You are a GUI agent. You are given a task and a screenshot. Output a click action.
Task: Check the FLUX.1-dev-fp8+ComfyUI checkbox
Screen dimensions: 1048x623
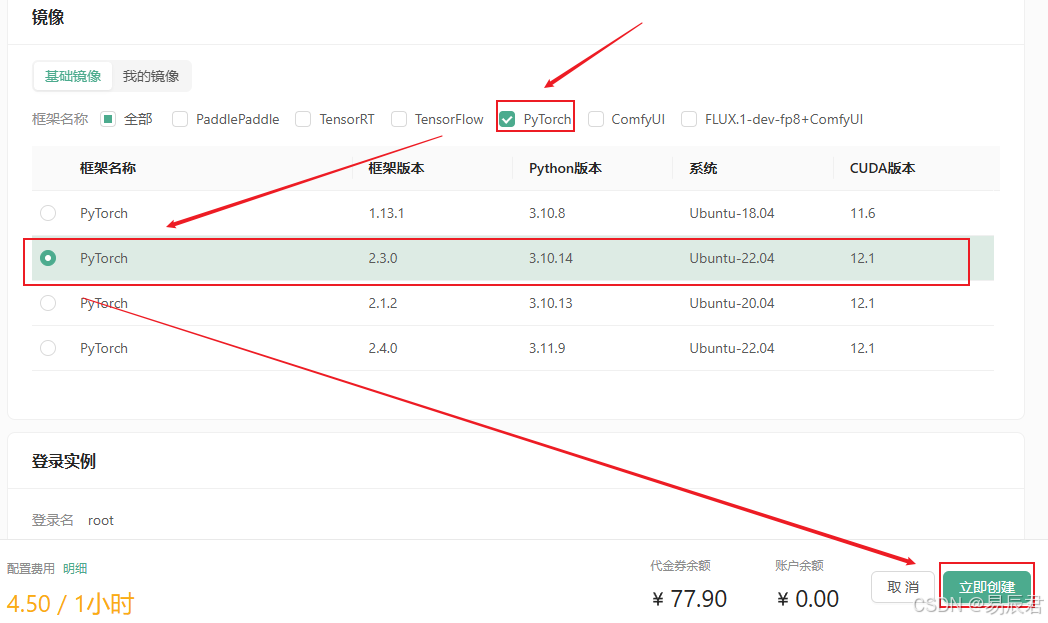688,119
